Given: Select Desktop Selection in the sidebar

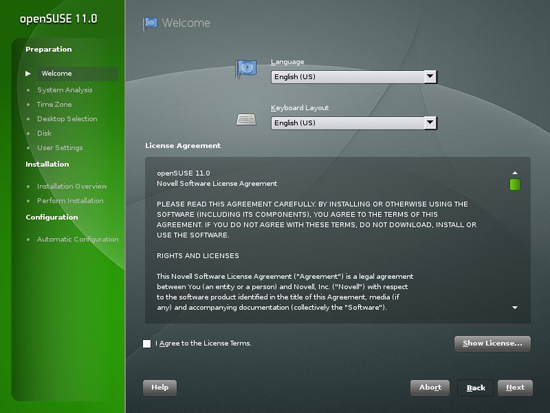Looking at the screenshot, I should coord(67,119).
